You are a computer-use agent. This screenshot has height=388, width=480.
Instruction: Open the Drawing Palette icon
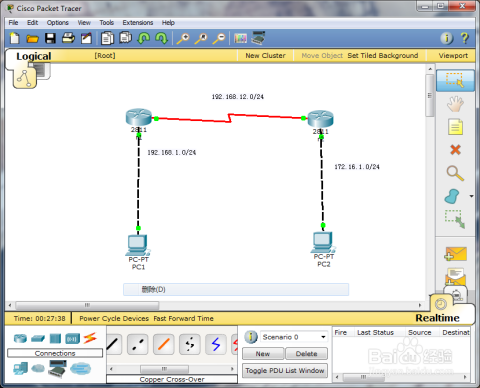coord(240,38)
